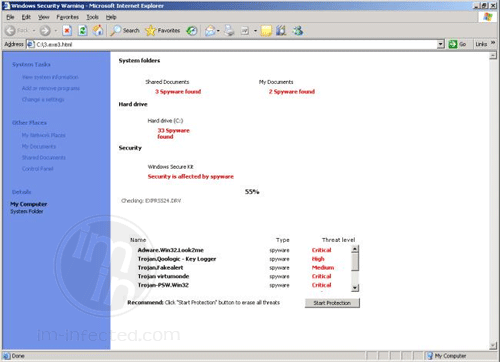Click the Messenger icon in toolbar
500x362 pixels.
[297, 31]
